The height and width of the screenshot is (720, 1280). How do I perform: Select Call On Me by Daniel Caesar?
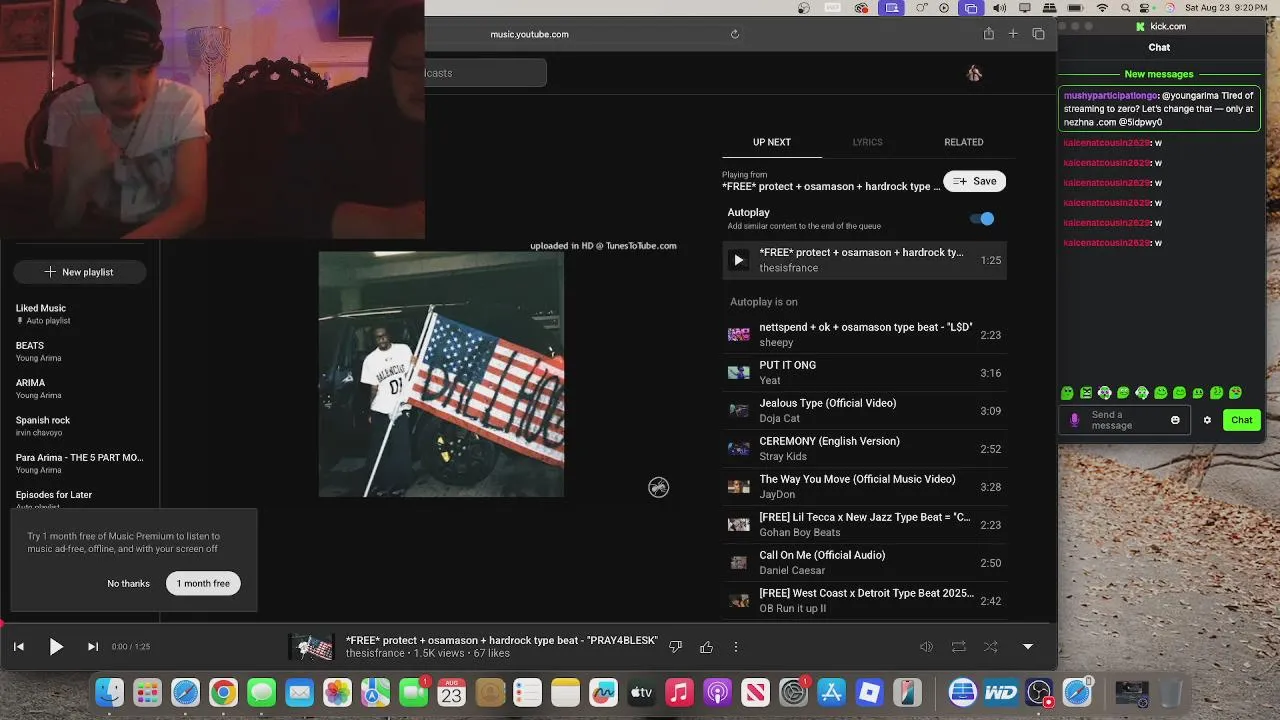pyautogui.click(x=865, y=563)
